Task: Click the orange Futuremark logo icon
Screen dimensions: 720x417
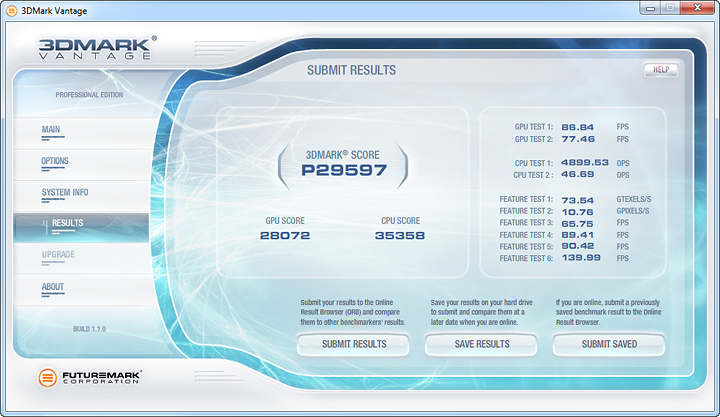Action: tap(47, 378)
